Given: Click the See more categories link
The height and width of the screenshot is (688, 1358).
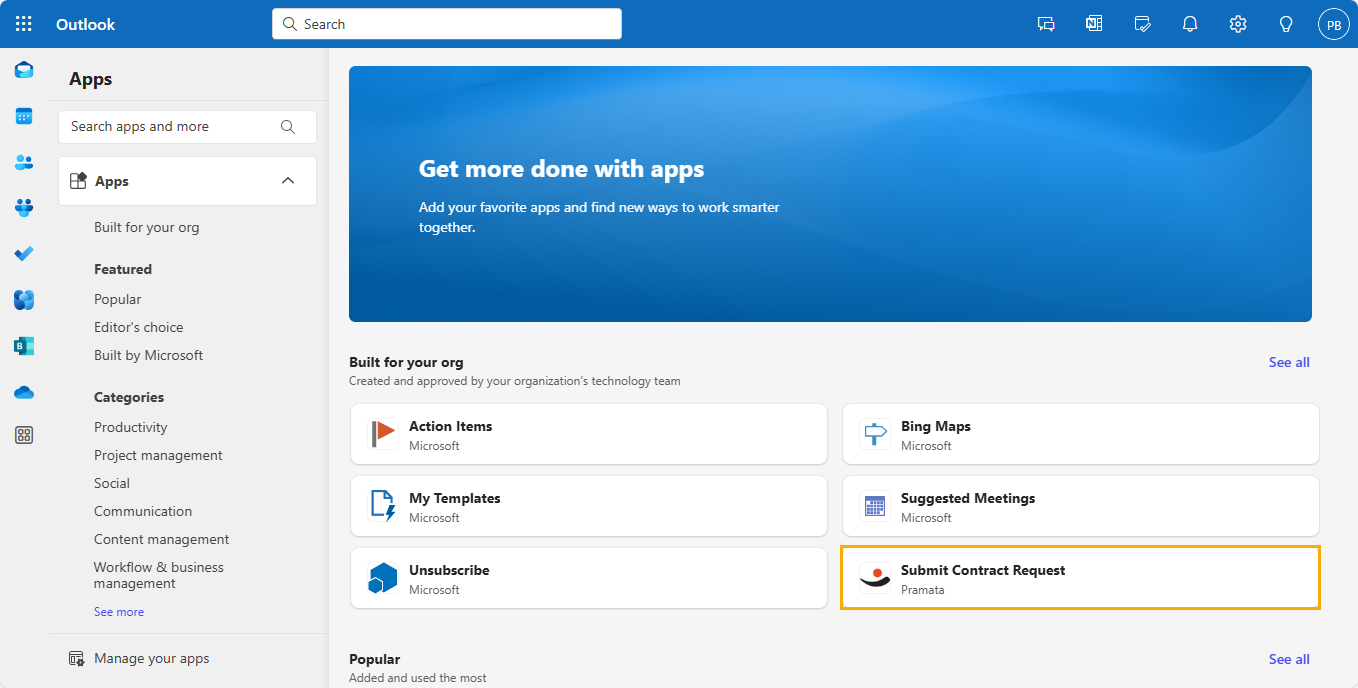Looking at the screenshot, I should point(119,612).
